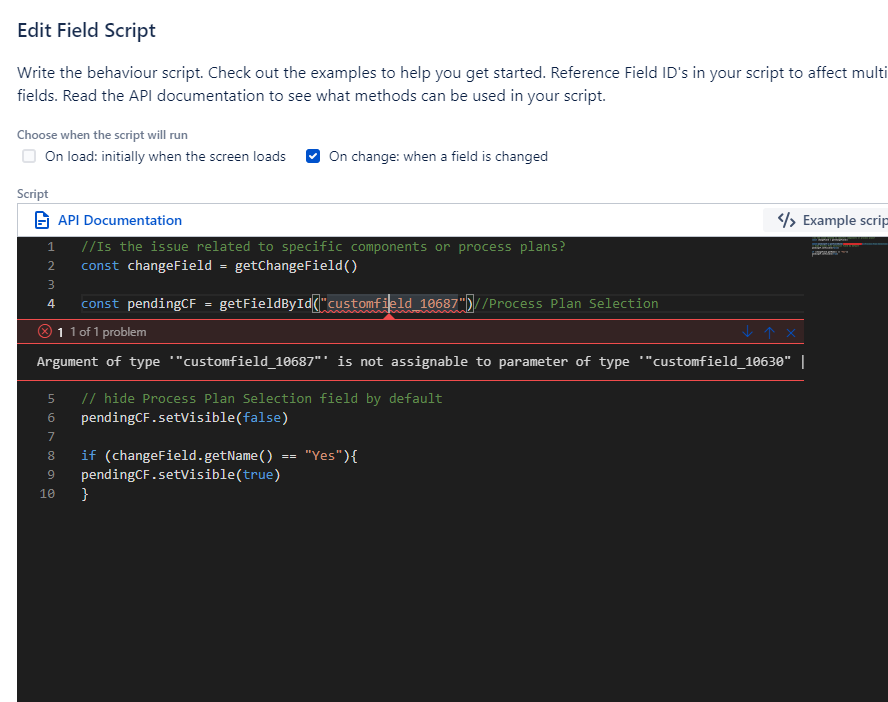The image size is (888, 702).
Task: Click the '1 of 1 problem' label
Action: tap(108, 332)
